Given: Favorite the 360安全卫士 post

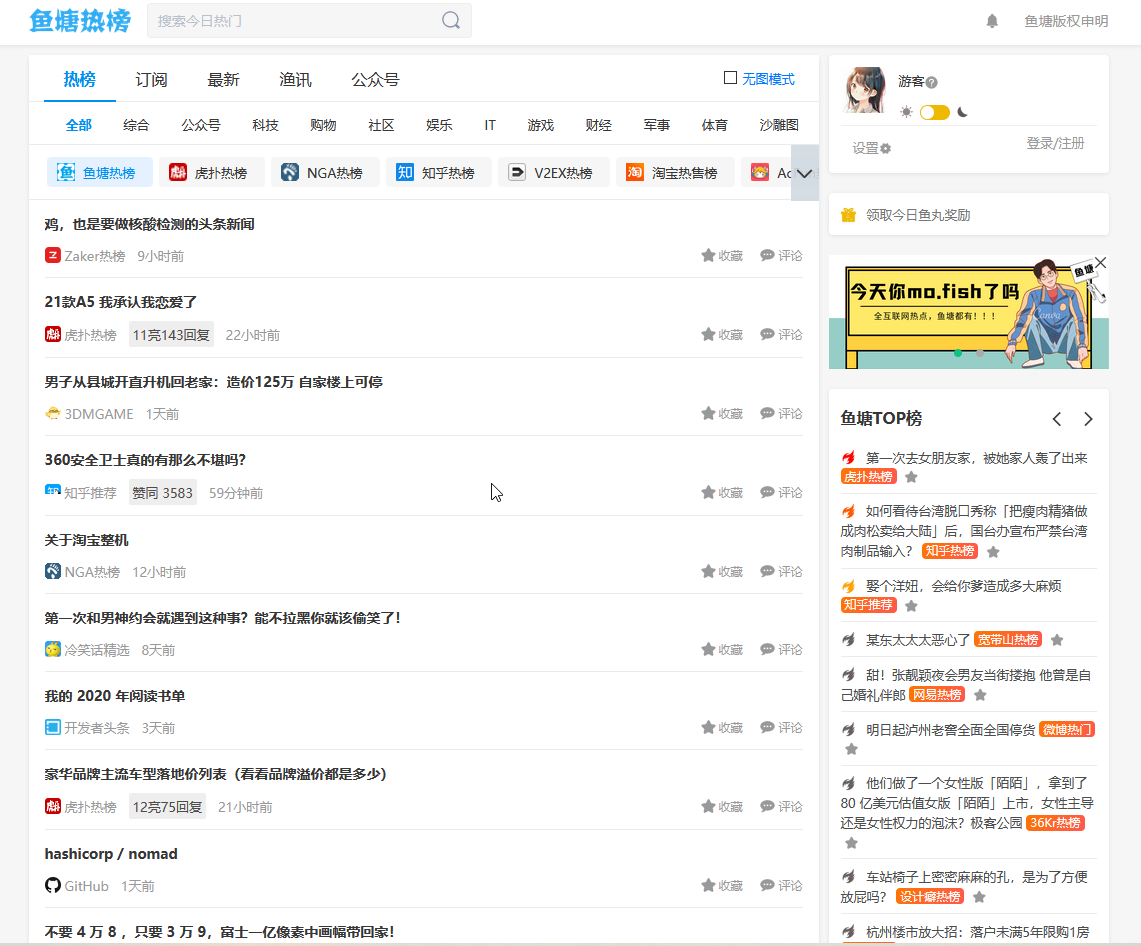Looking at the screenshot, I should [722, 493].
